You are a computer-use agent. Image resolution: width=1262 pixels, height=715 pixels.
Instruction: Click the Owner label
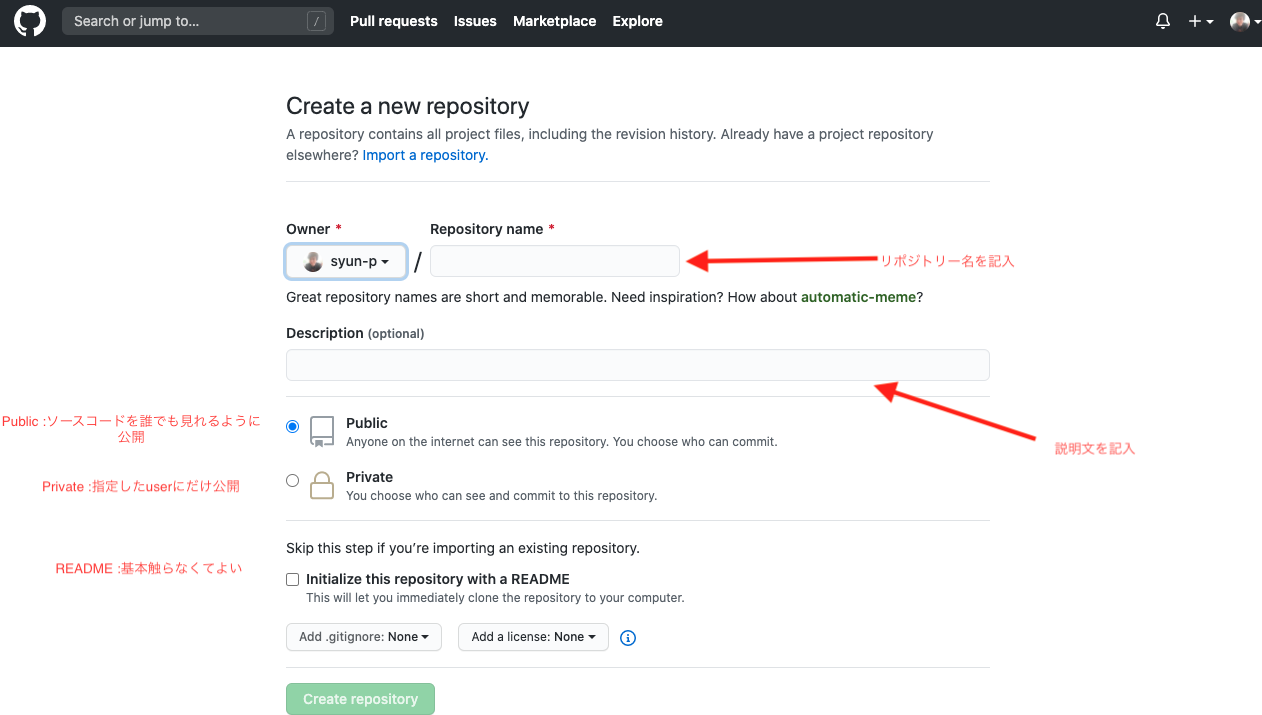314,229
